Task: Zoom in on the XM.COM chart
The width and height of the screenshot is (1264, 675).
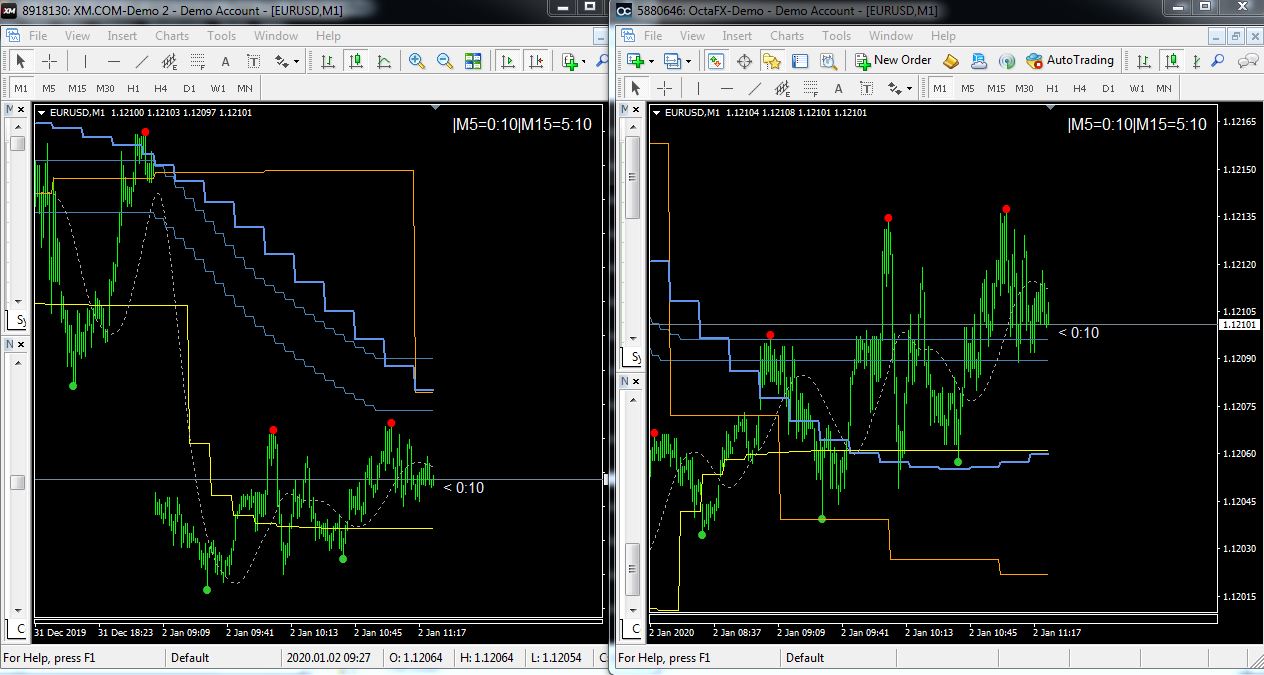Action: point(417,61)
